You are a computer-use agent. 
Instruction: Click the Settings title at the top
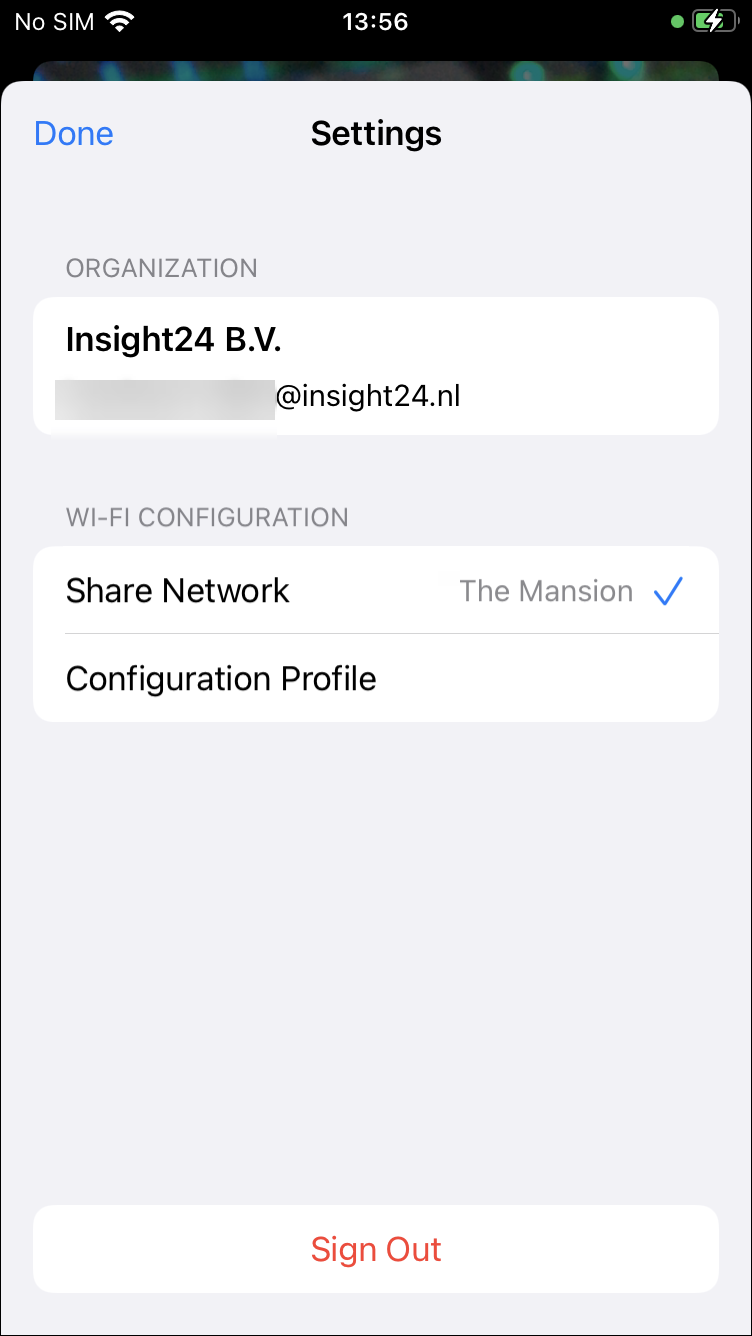pos(376,134)
